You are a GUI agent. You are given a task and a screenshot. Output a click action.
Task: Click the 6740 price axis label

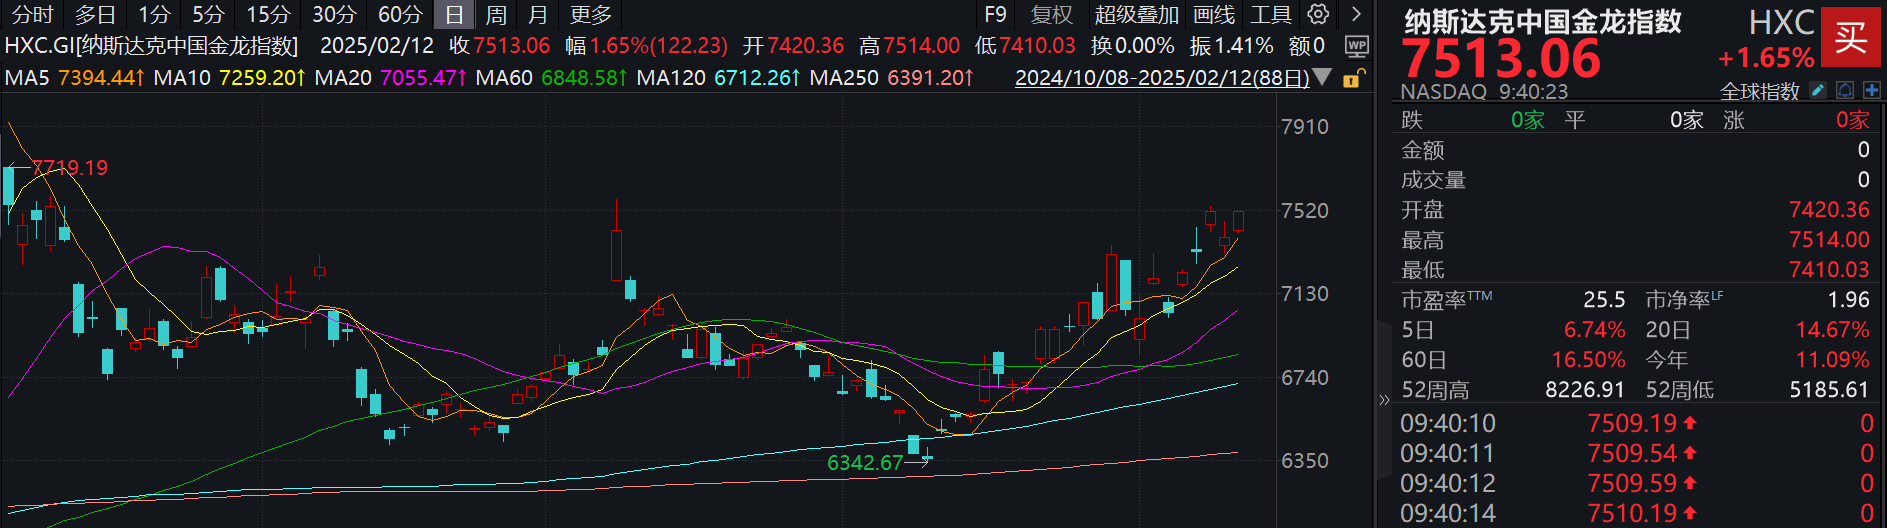pos(1305,377)
